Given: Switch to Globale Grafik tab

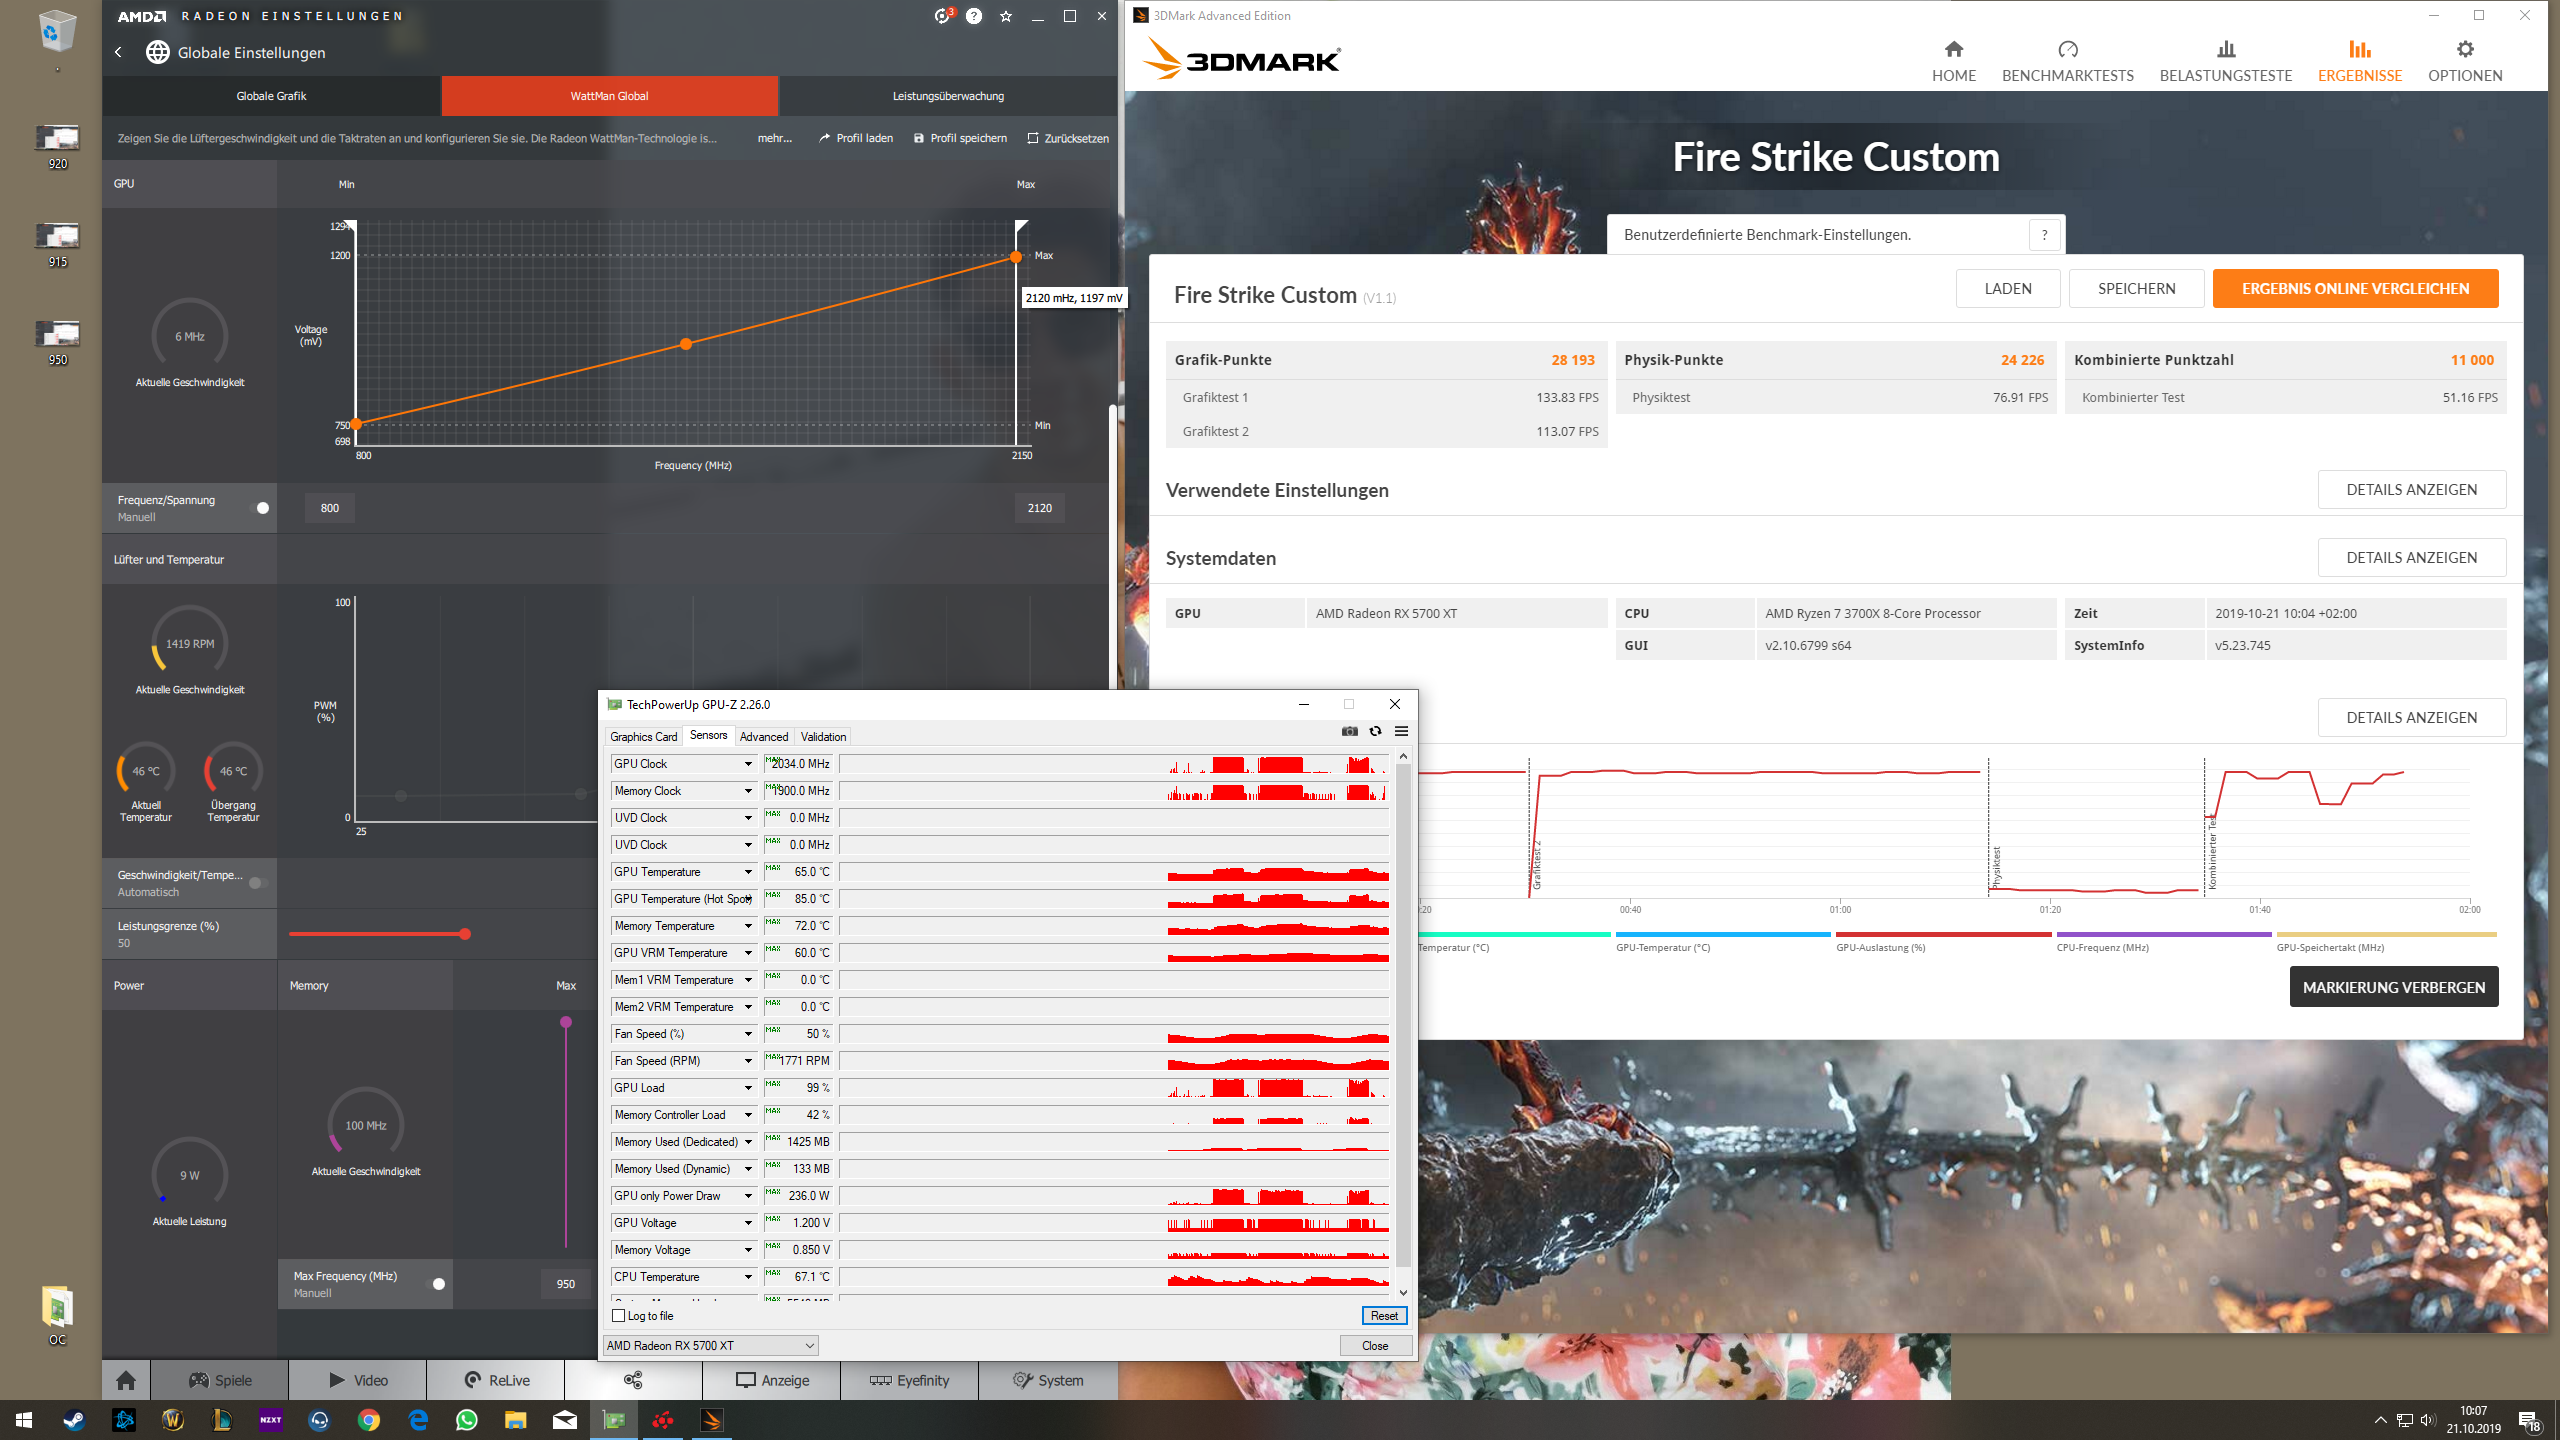Looking at the screenshot, I should point(271,96).
